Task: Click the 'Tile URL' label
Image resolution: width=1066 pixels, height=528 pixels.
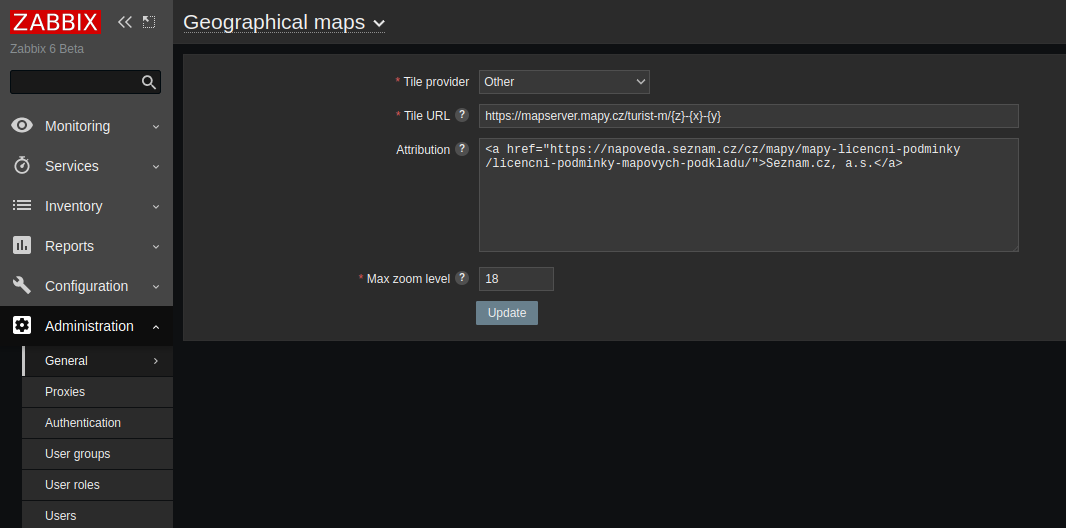Action: 426,116
